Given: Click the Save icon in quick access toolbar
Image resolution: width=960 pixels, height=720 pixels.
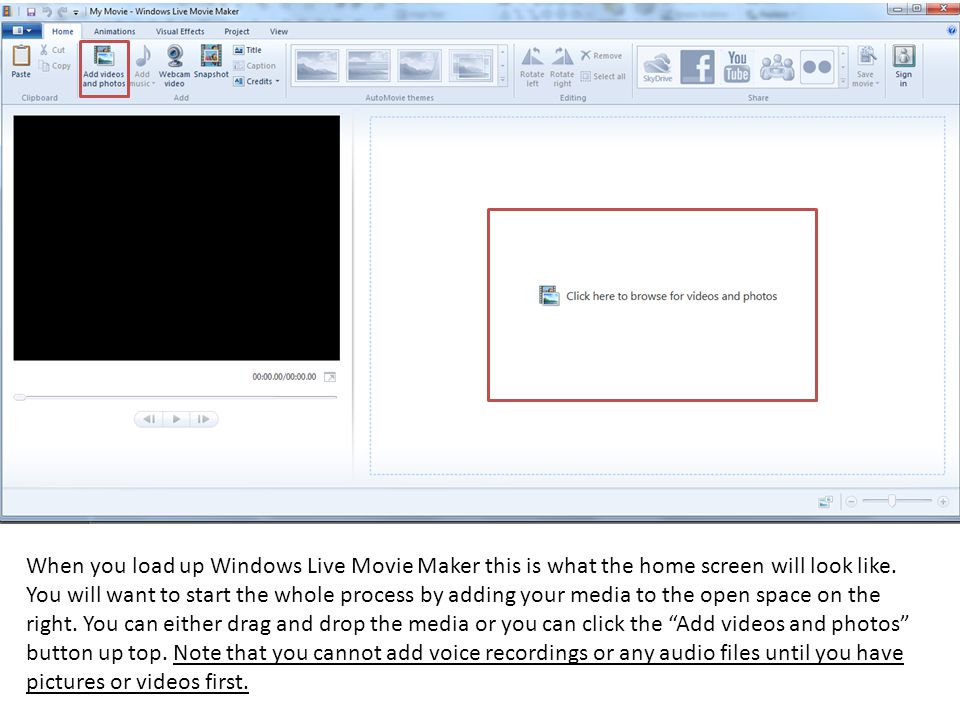Looking at the screenshot, I should tap(31, 12).
